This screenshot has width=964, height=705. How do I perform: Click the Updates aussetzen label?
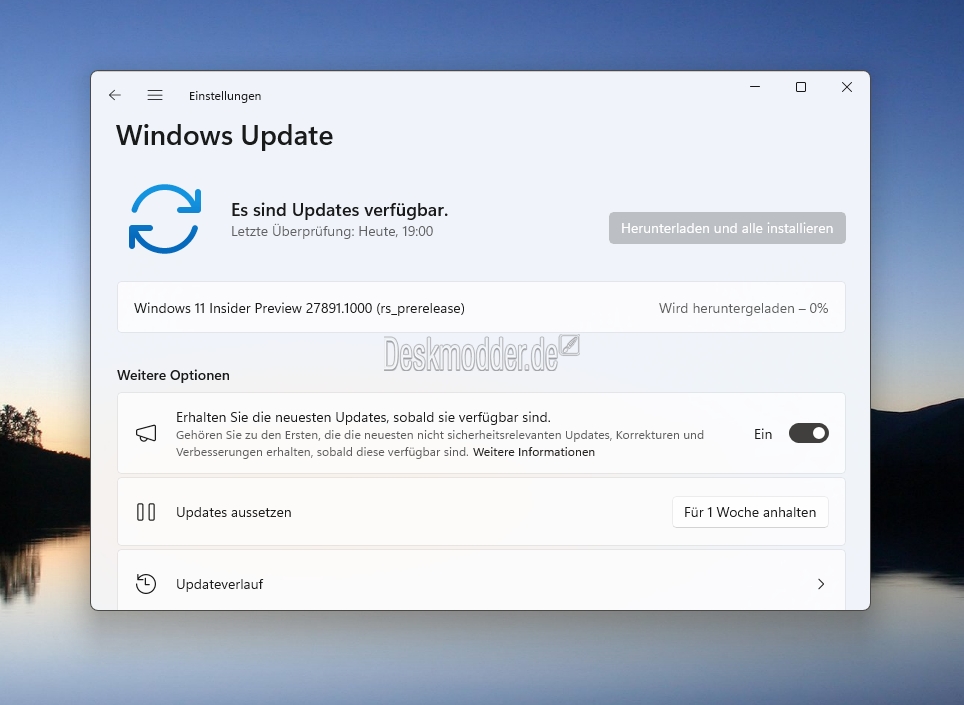coord(234,512)
